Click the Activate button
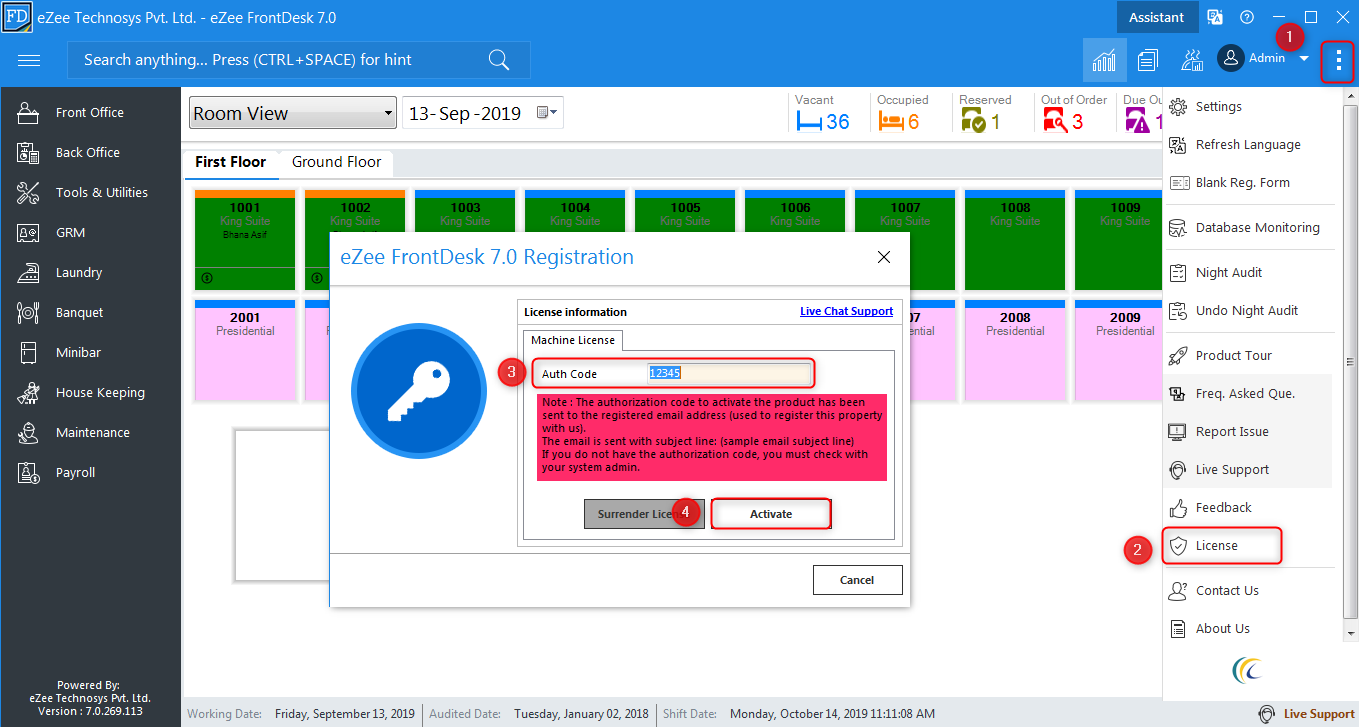 pos(771,514)
